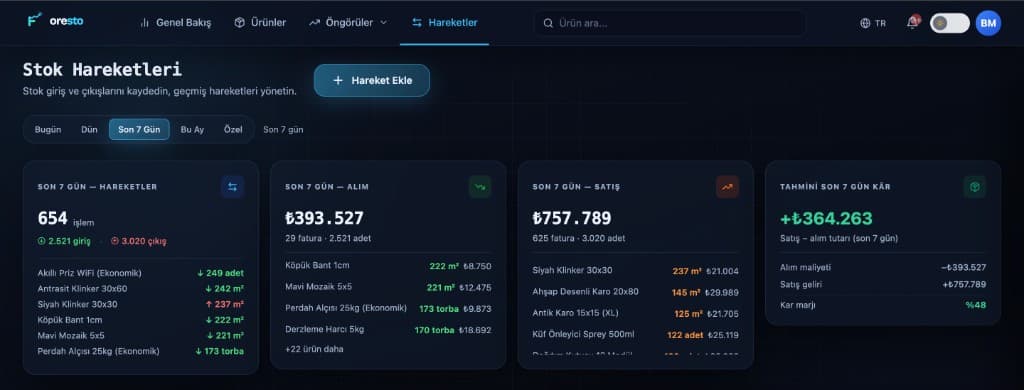Select the Bu Ay filter
Viewport: 1024px width, 390px height.
coord(192,129)
